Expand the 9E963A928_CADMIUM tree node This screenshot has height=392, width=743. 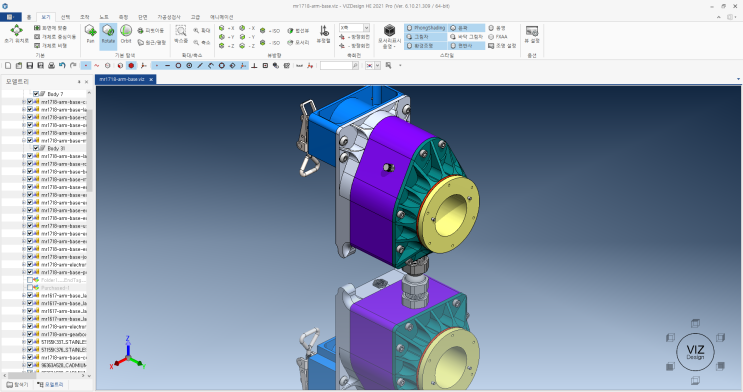click(24, 365)
